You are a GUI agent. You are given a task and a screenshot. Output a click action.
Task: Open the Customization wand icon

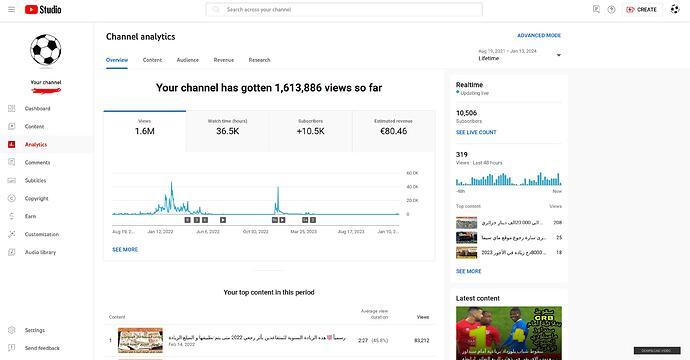click(12, 234)
